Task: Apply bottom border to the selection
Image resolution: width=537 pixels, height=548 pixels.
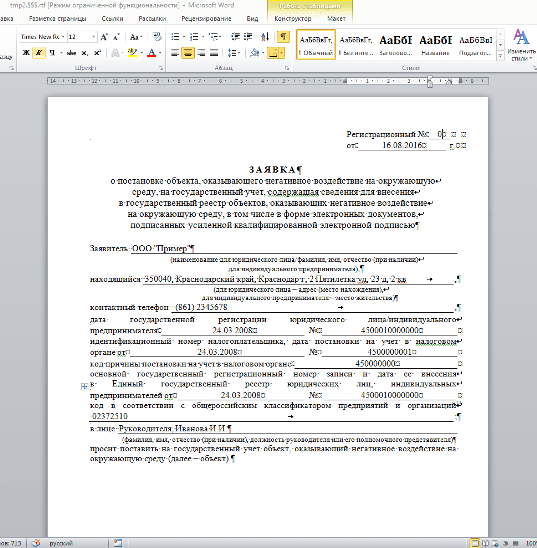Action: click(273, 53)
